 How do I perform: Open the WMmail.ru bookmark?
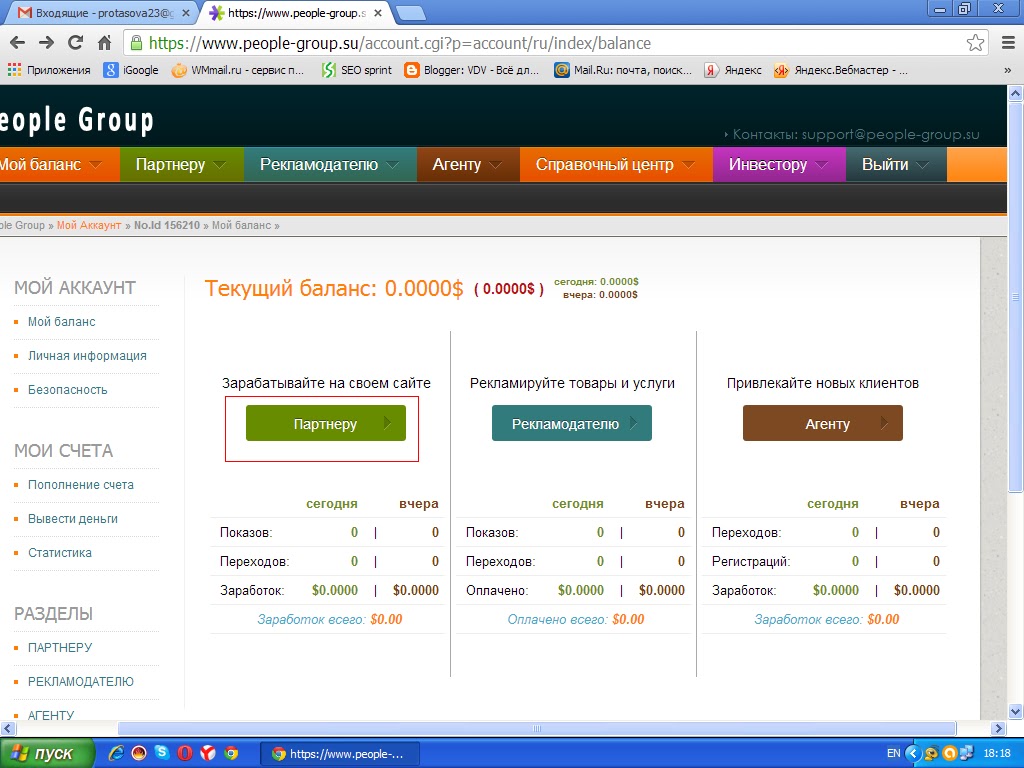point(238,70)
